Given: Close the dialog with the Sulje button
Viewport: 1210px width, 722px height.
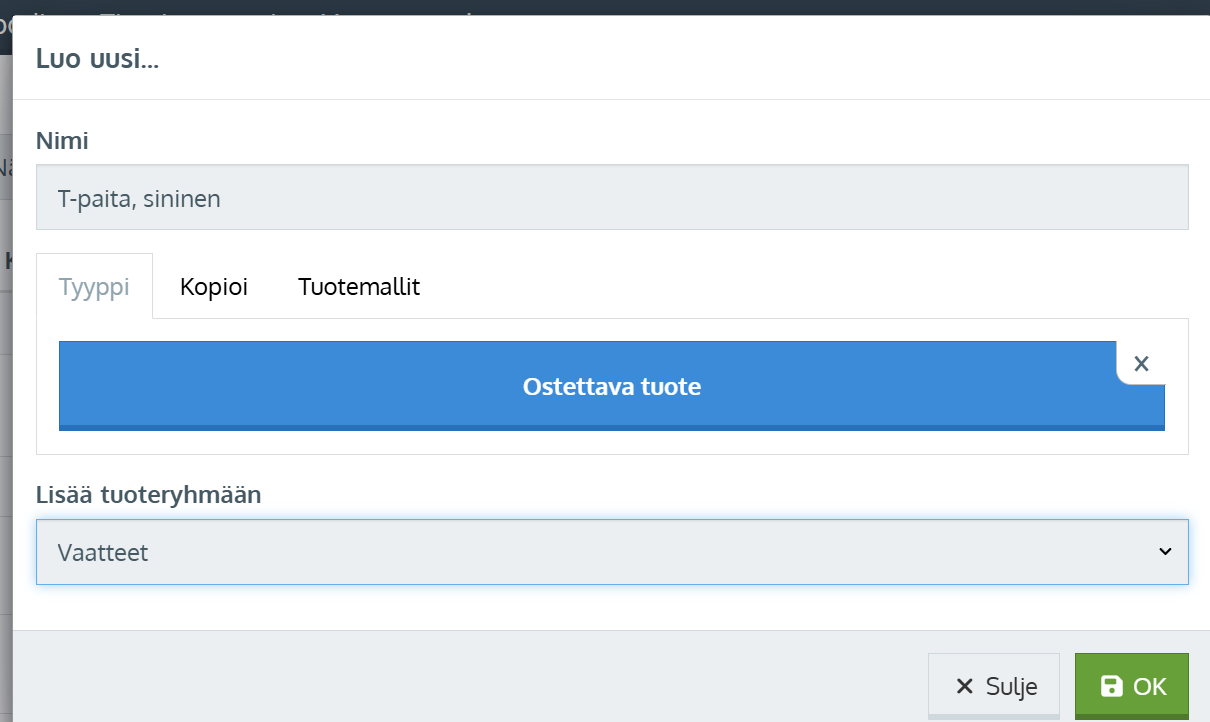Looking at the screenshot, I should click(993, 686).
